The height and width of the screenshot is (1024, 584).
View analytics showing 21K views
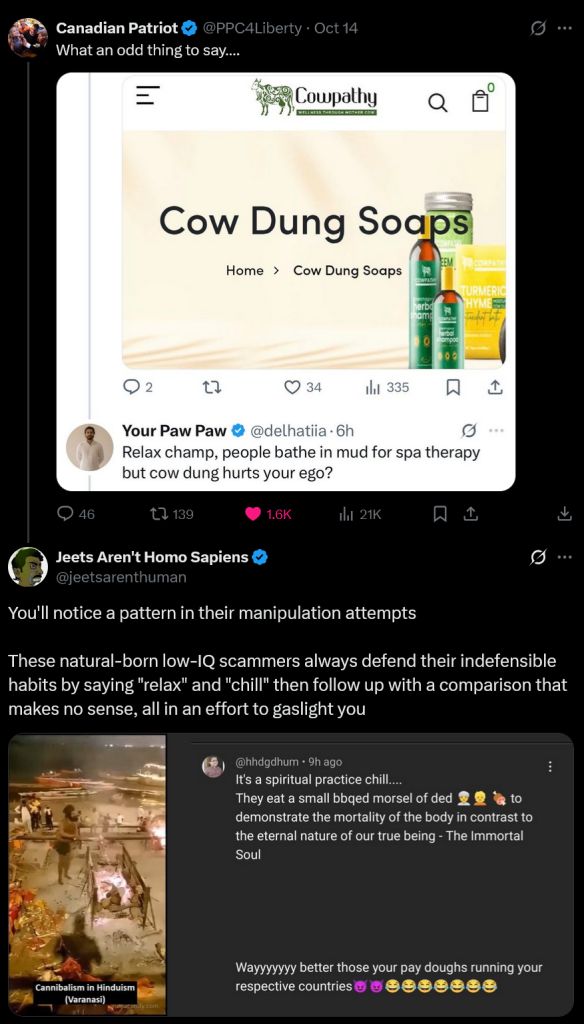(360, 514)
